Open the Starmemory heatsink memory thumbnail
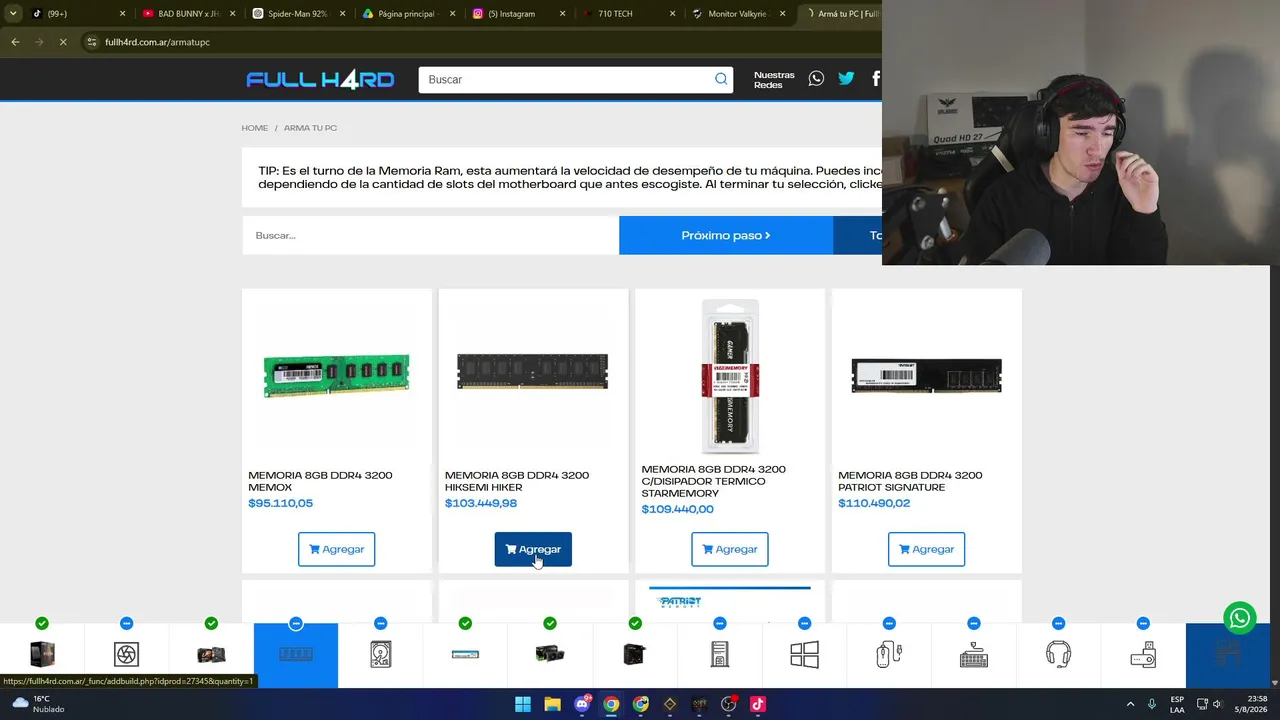 coord(730,376)
